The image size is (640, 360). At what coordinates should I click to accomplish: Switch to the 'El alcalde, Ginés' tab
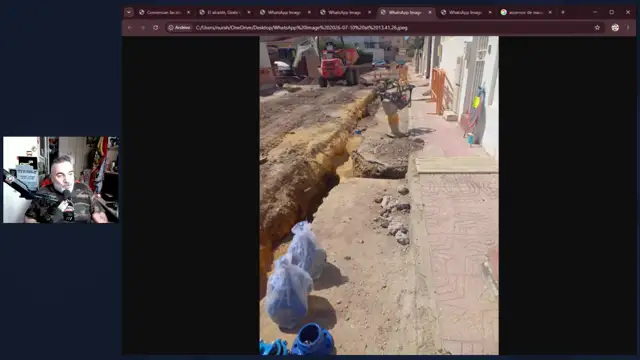[x=224, y=12]
